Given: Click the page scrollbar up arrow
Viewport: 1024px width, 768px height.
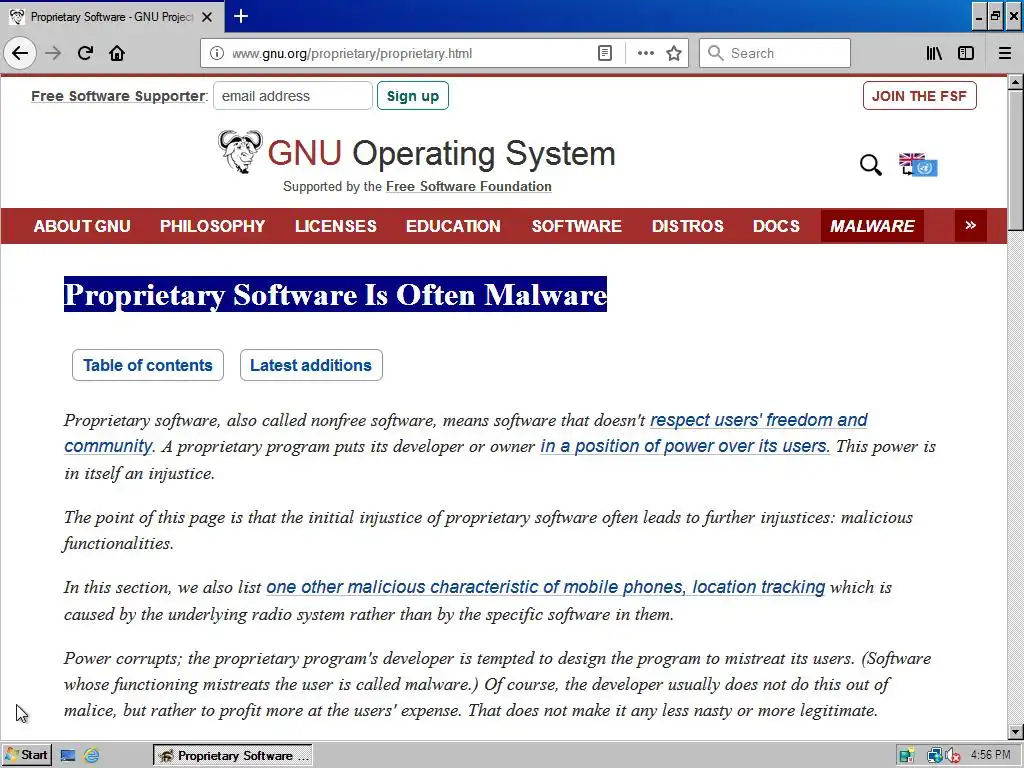Looking at the screenshot, I should pos(1015,82).
